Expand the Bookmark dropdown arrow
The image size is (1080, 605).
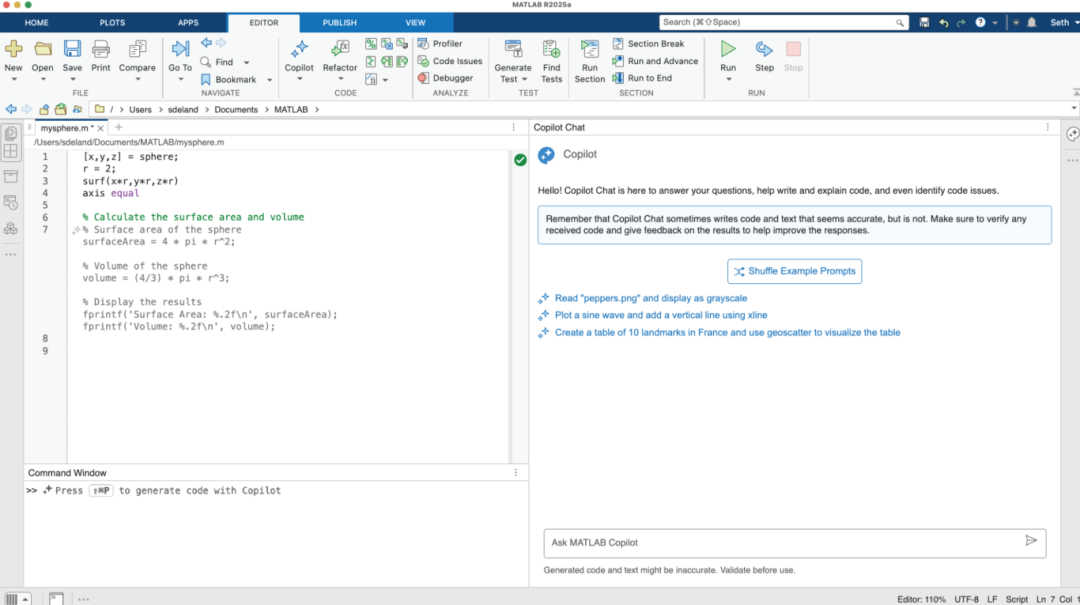click(269, 80)
